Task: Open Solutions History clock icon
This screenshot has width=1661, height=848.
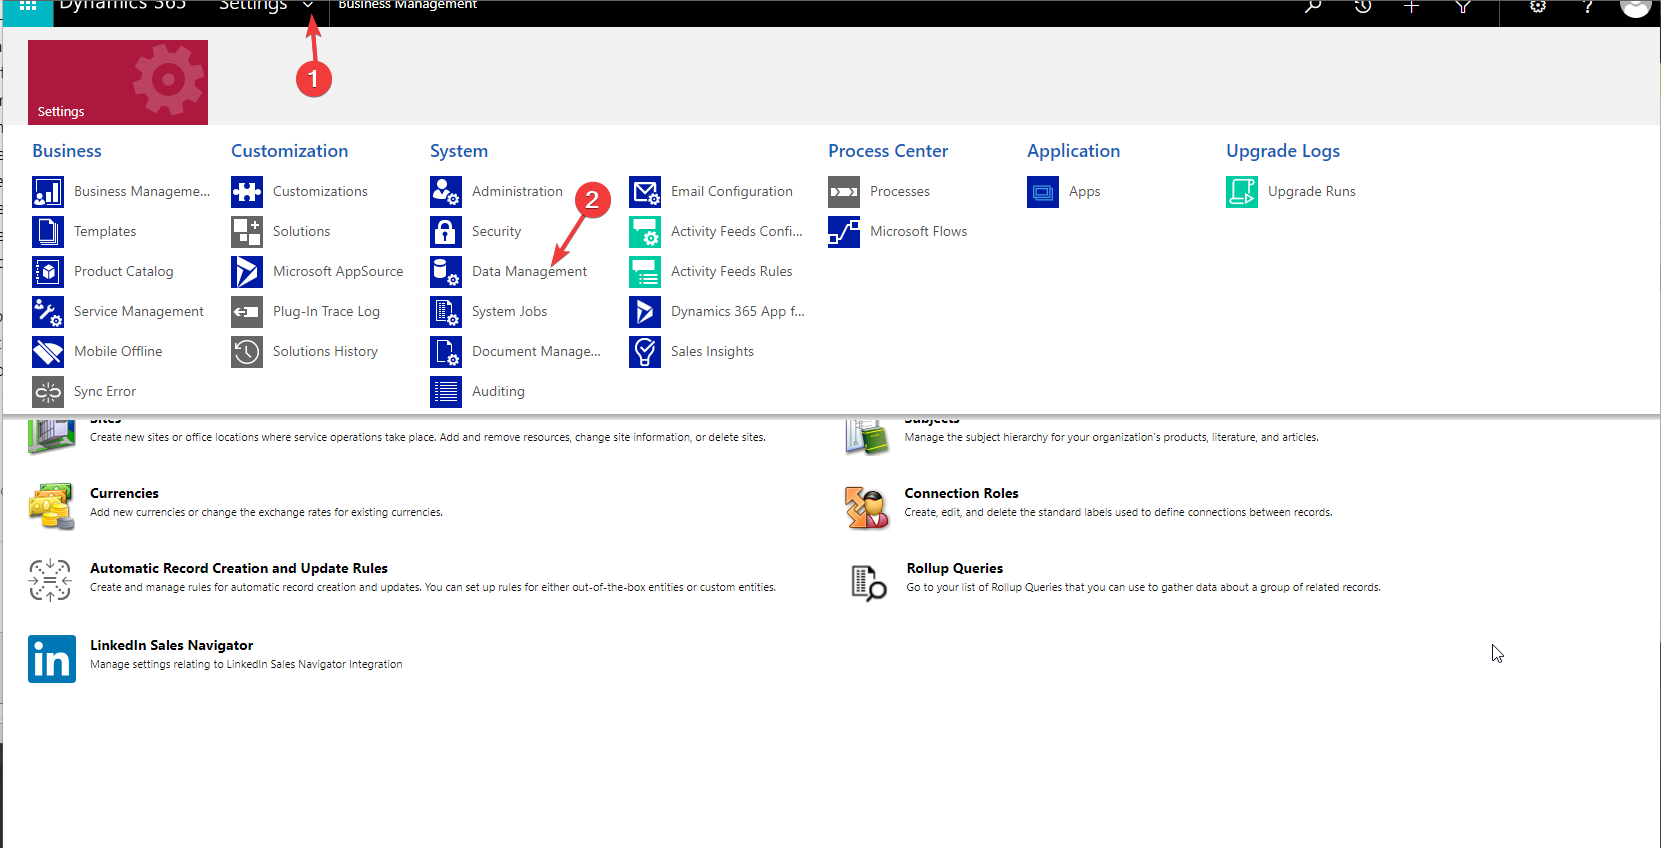Action: pyautogui.click(x=247, y=351)
